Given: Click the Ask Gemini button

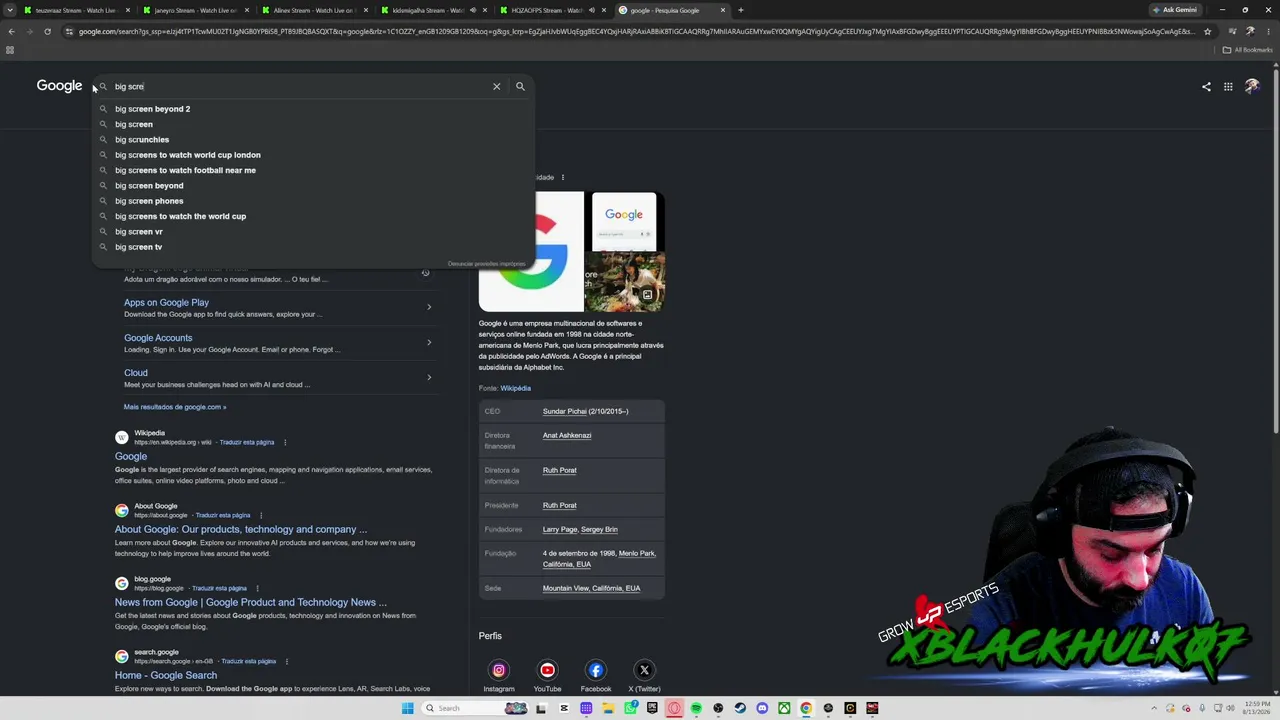Looking at the screenshot, I should pos(1174,10).
